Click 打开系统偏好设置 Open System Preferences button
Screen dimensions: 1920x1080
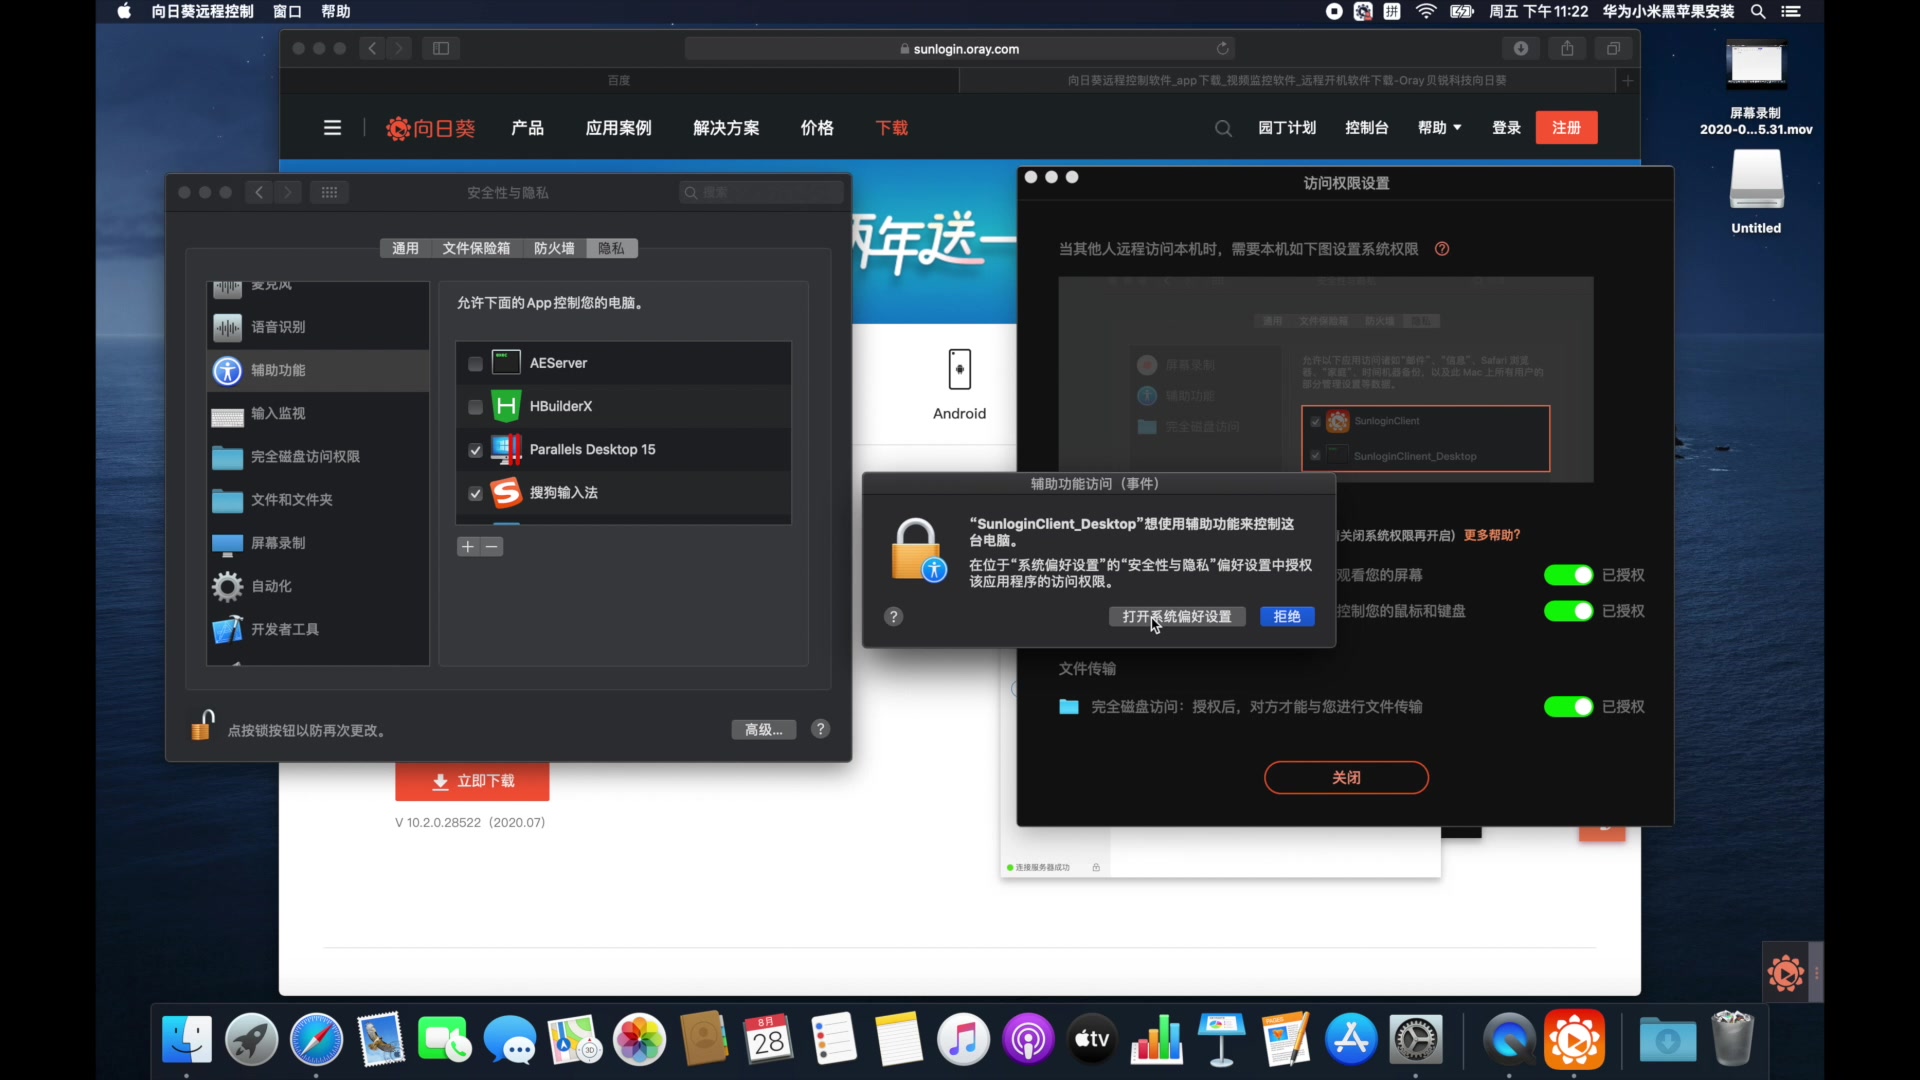[1175, 616]
